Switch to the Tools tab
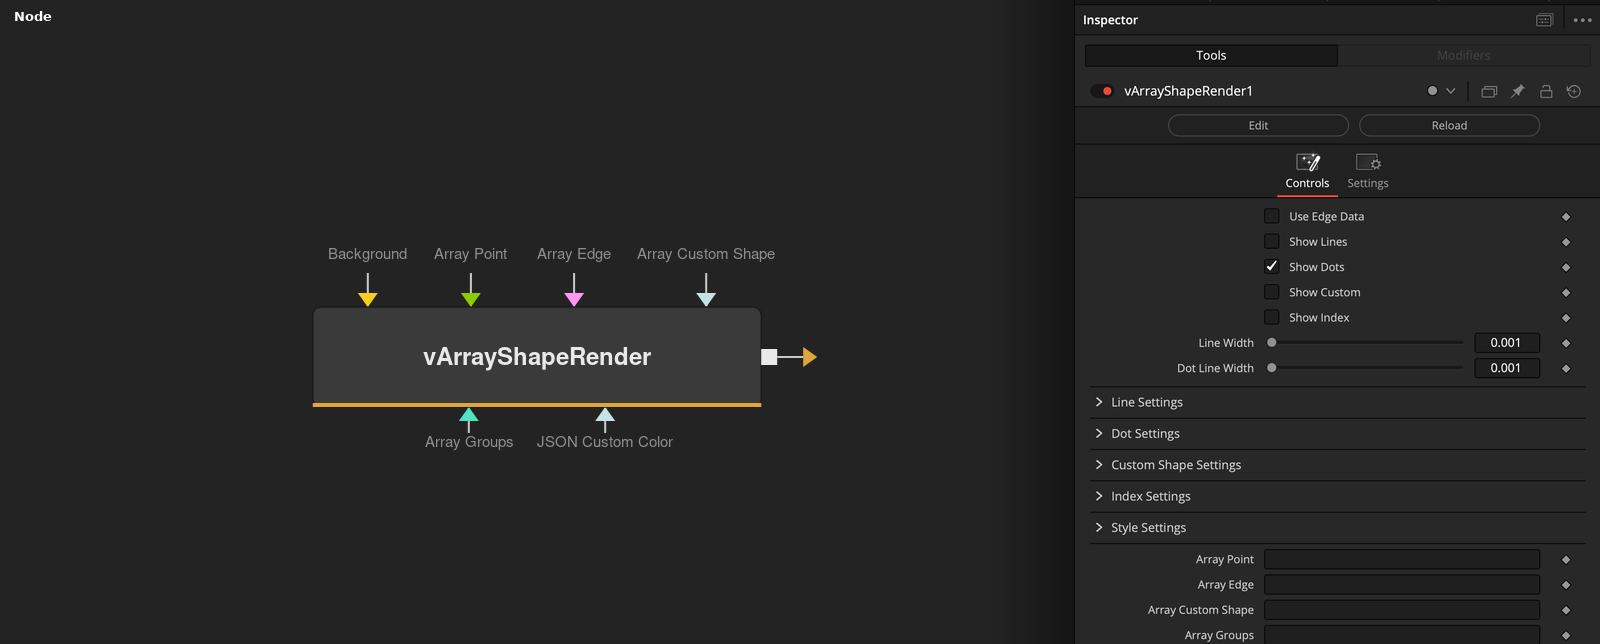 click(x=1211, y=55)
